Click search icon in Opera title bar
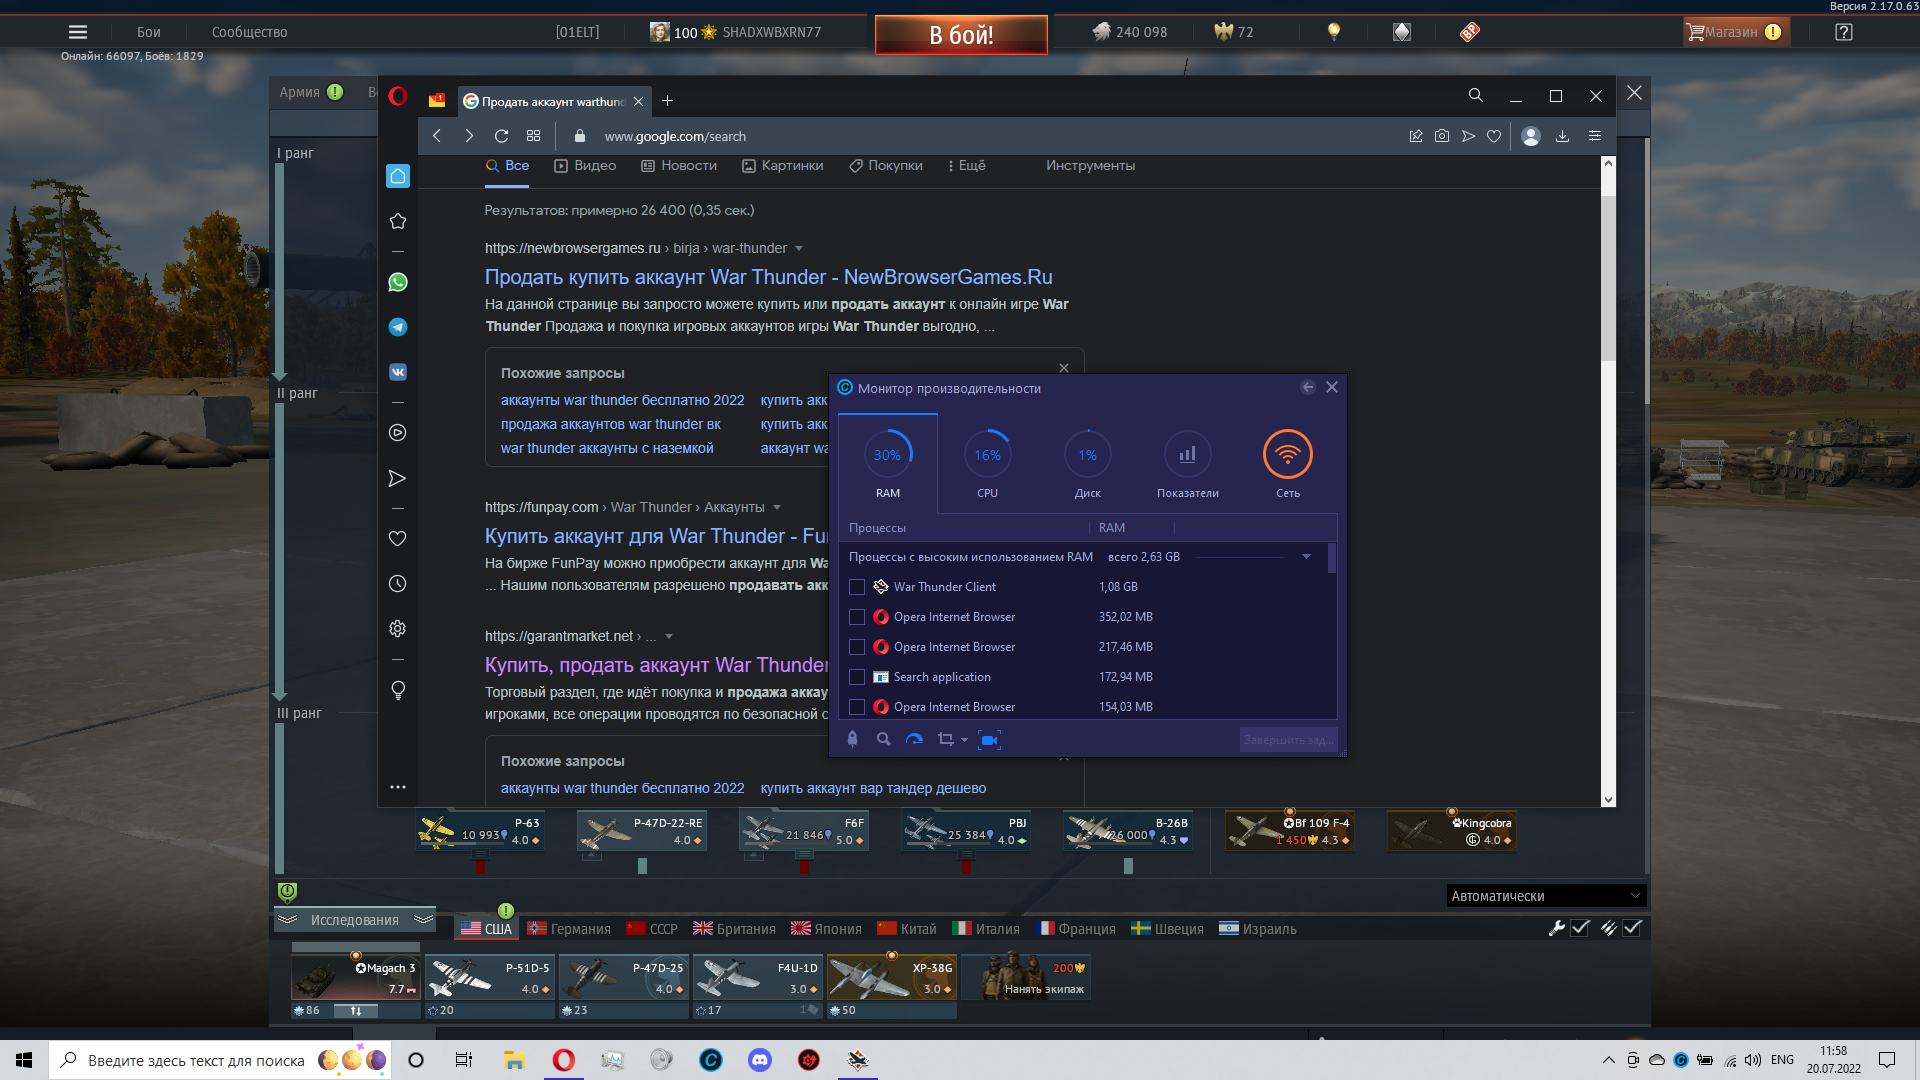This screenshot has width=1920, height=1080. (1476, 96)
